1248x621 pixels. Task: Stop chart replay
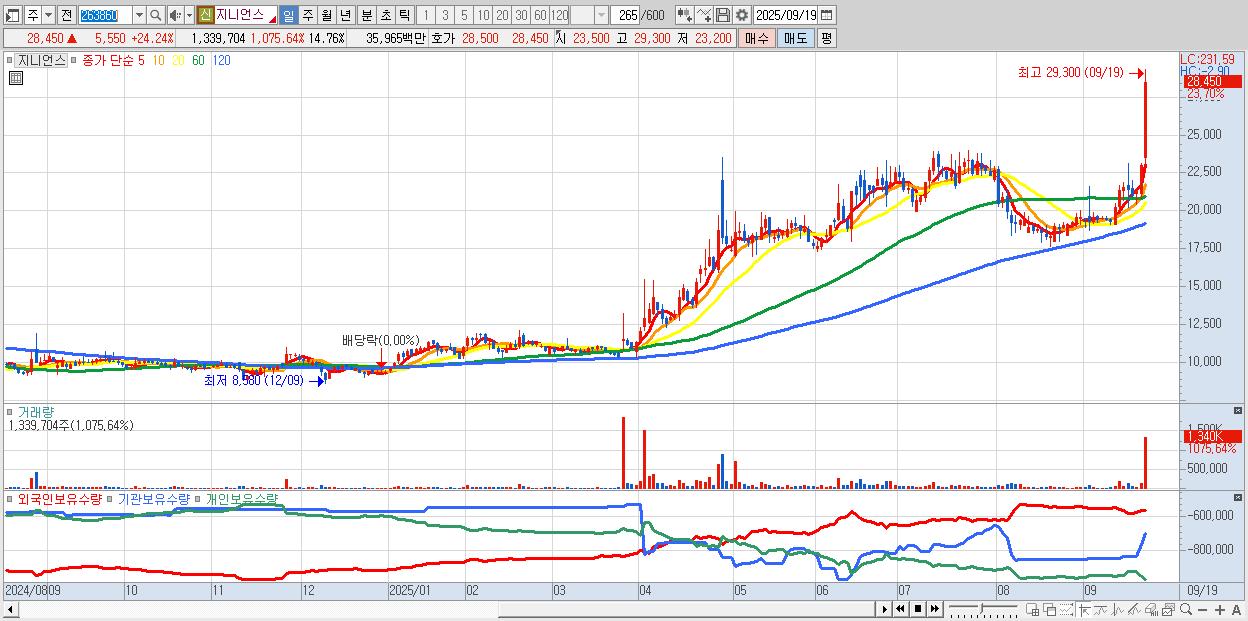(917, 609)
